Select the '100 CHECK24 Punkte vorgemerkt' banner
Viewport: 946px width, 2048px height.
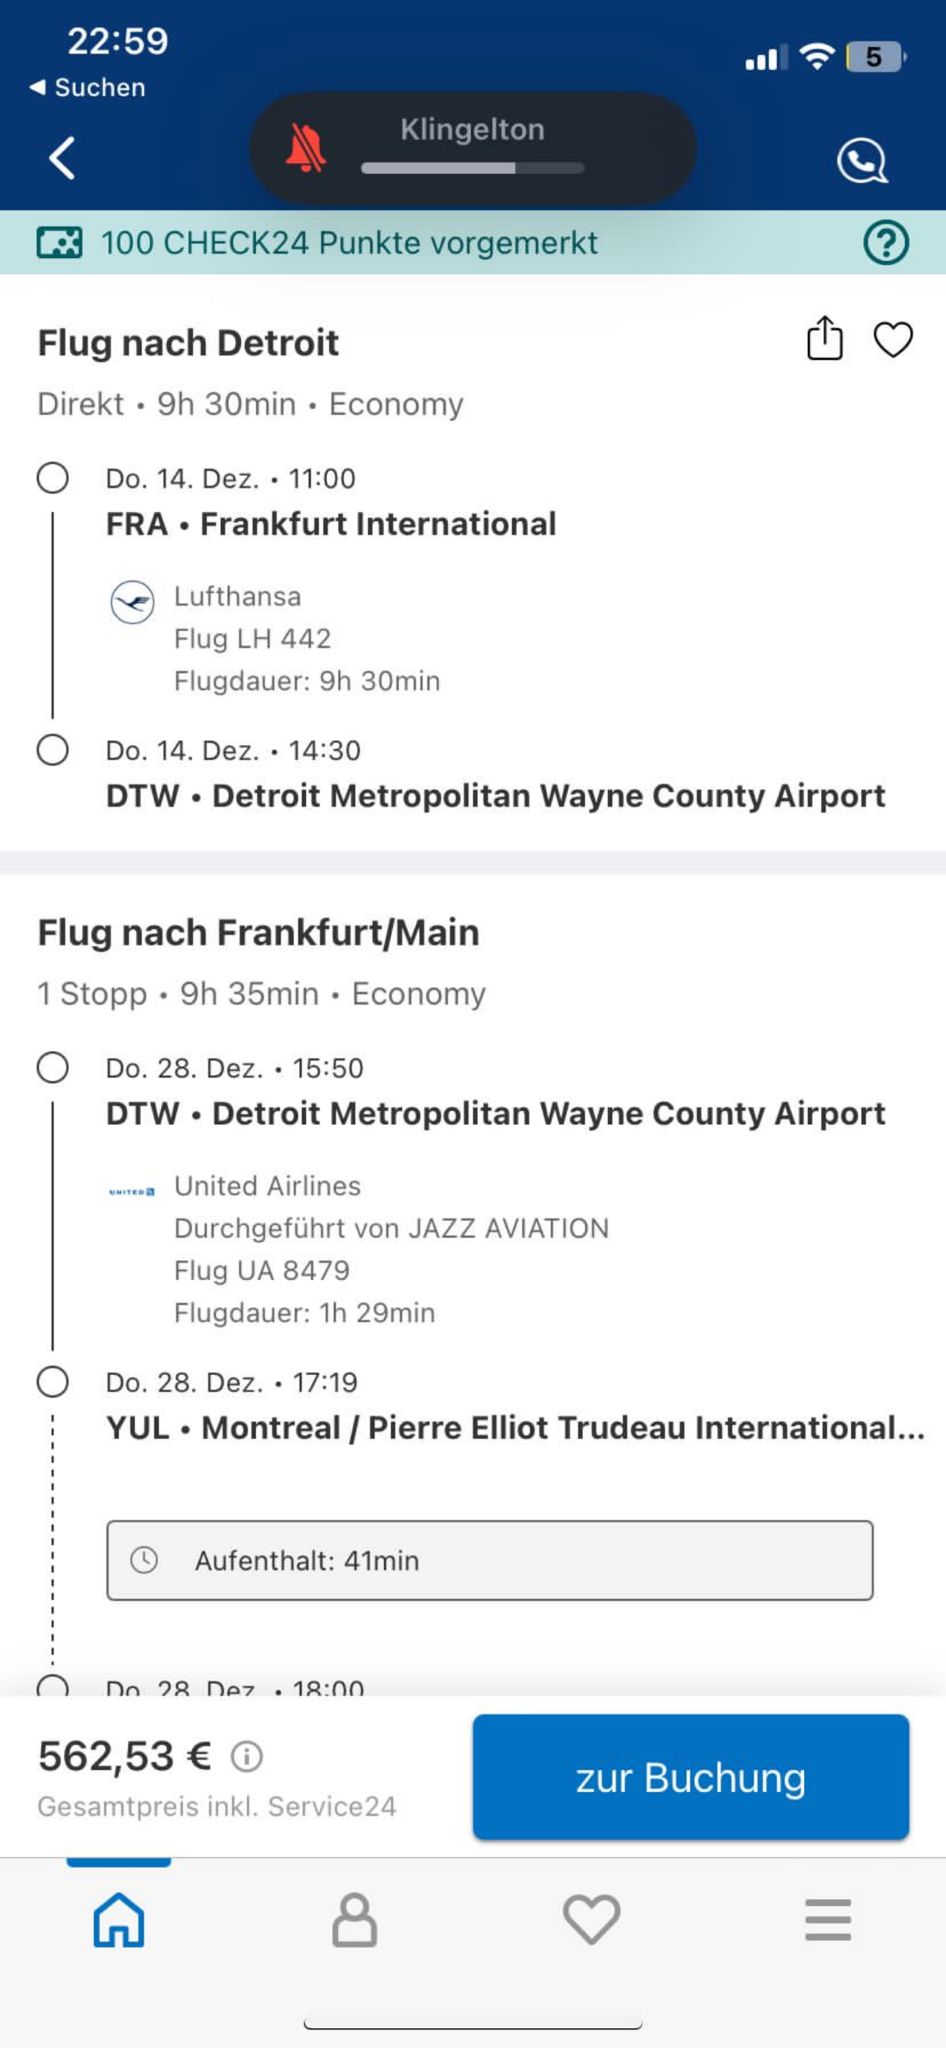click(350, 243)
